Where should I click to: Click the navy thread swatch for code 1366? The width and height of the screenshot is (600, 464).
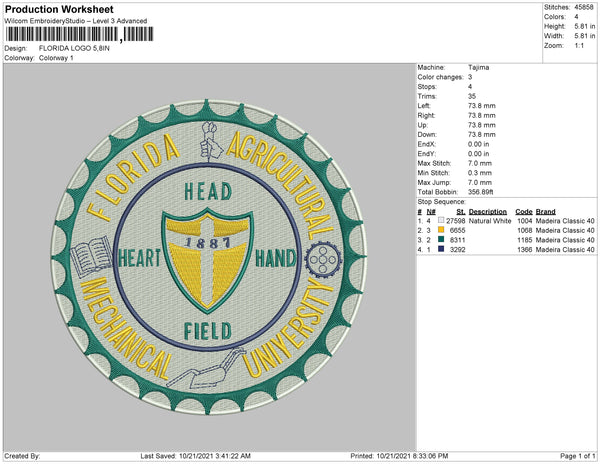coord(441,249)
